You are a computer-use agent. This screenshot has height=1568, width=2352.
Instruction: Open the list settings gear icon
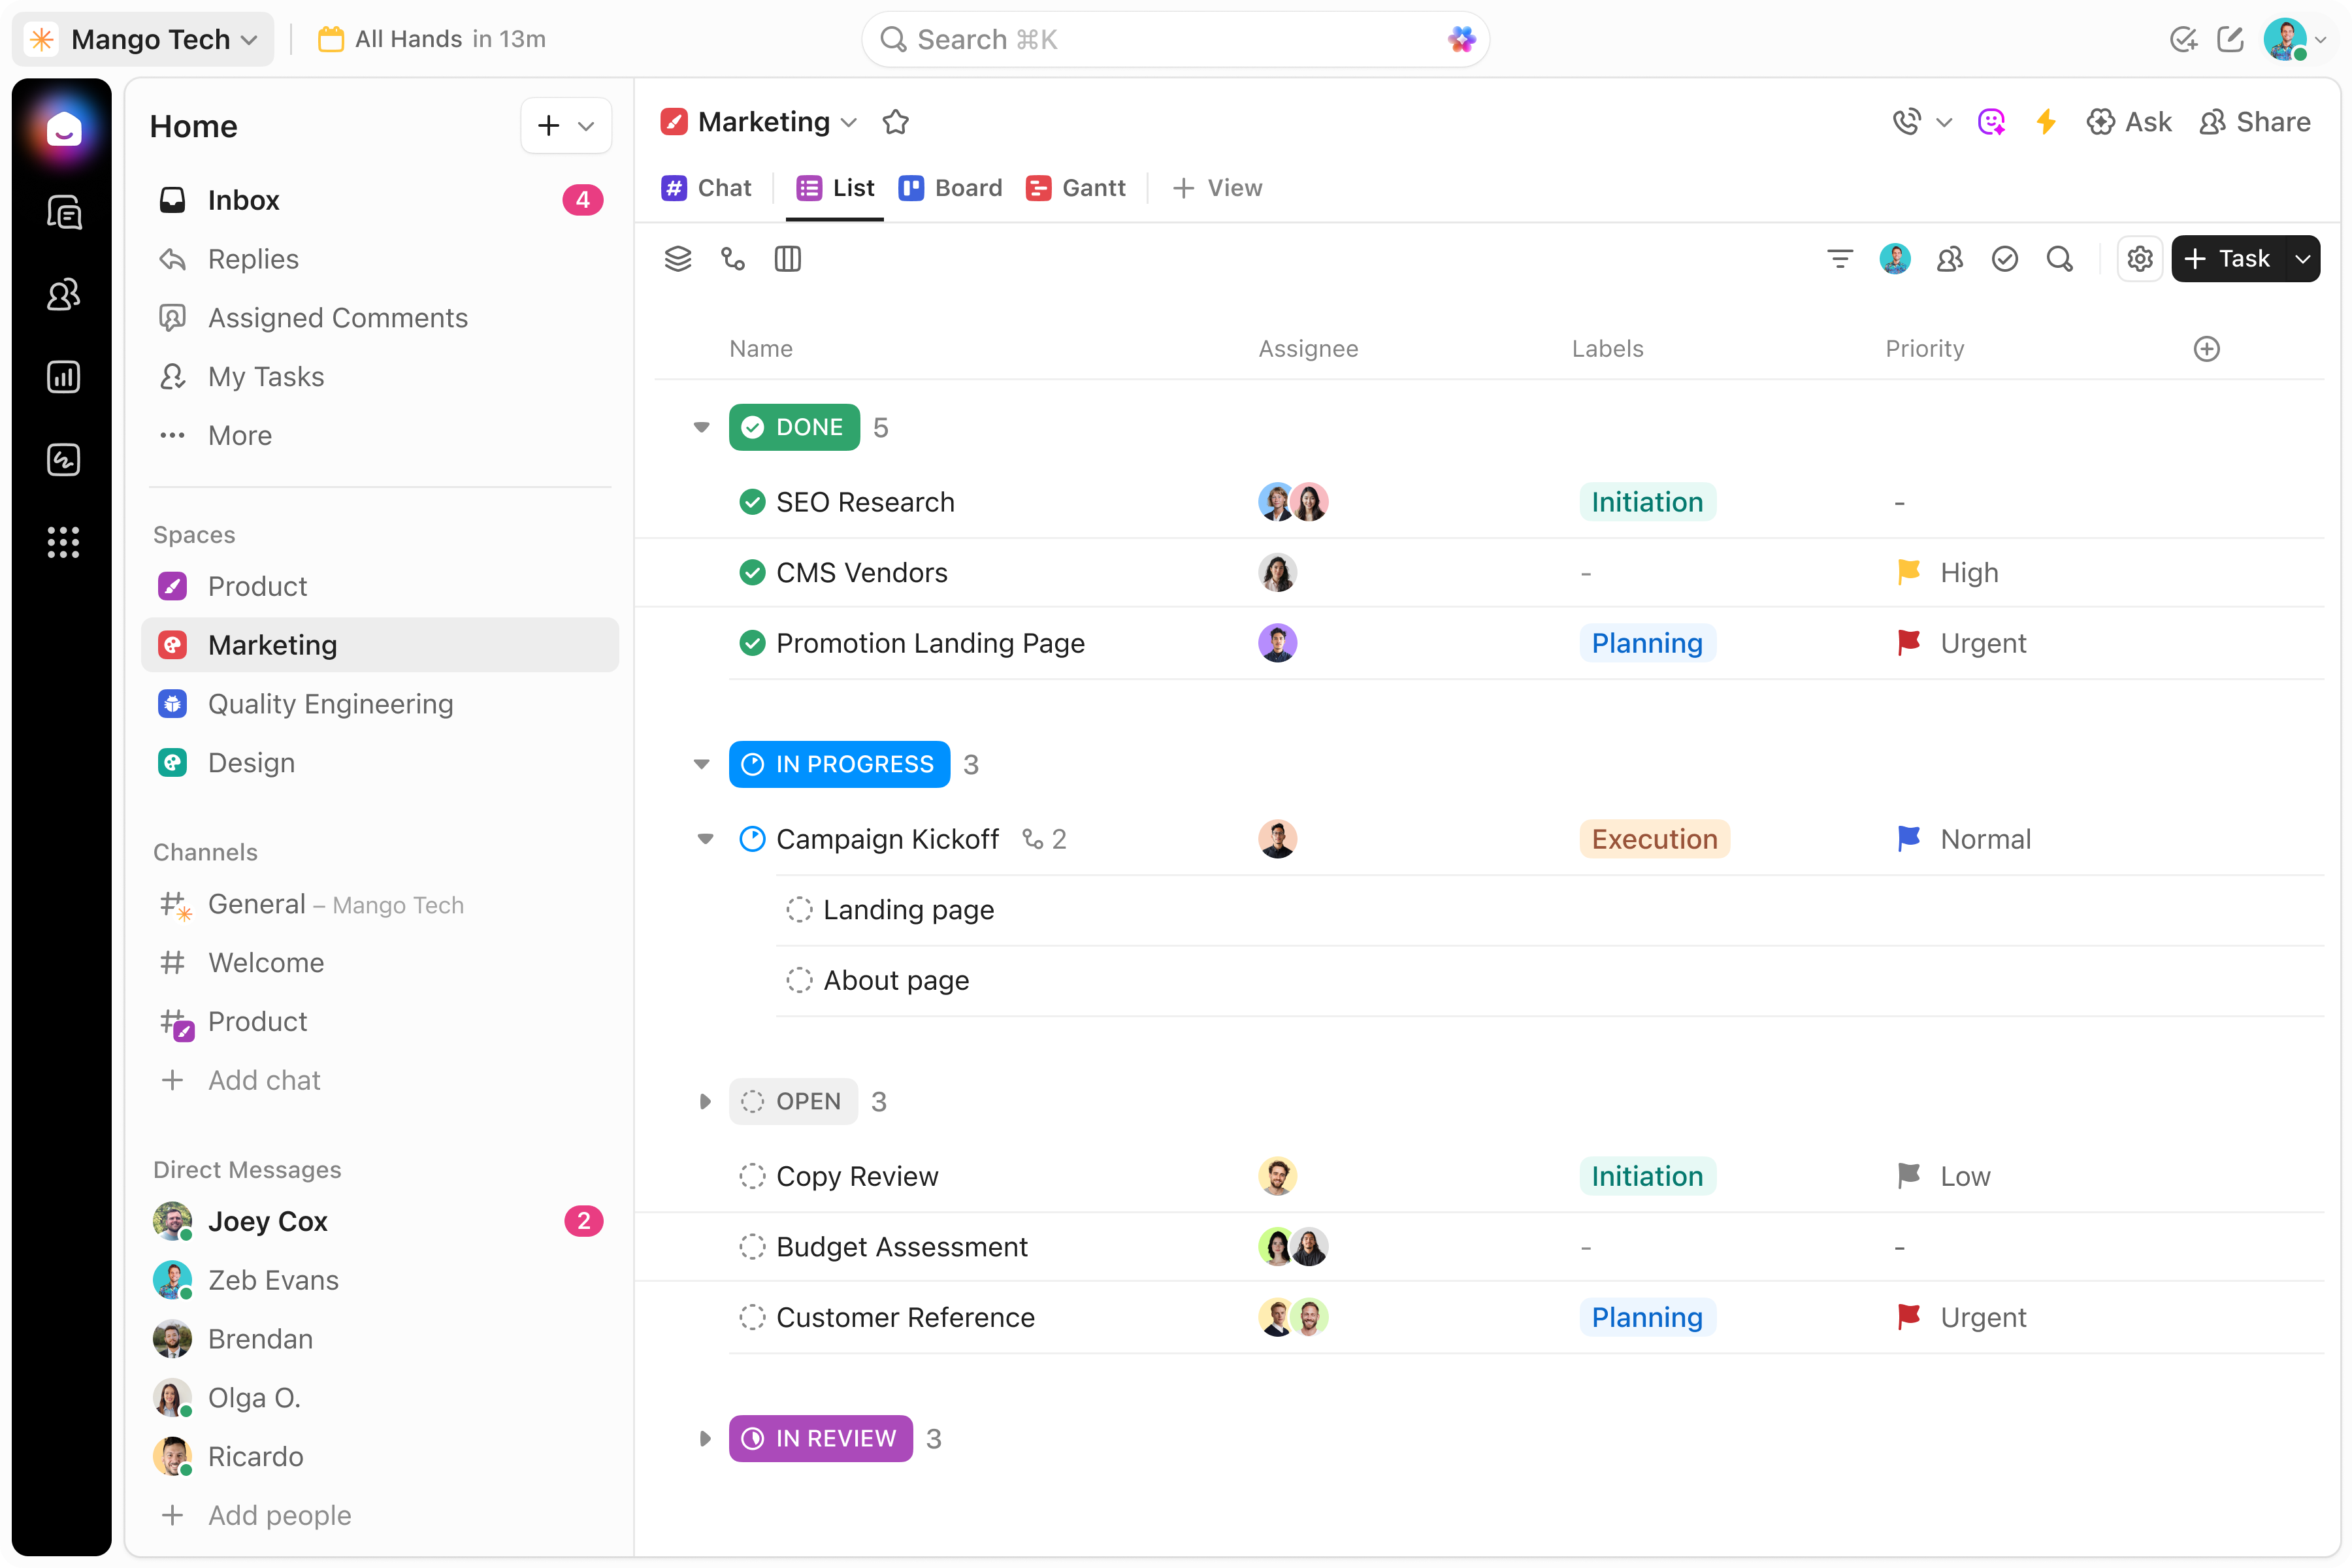2139,259
